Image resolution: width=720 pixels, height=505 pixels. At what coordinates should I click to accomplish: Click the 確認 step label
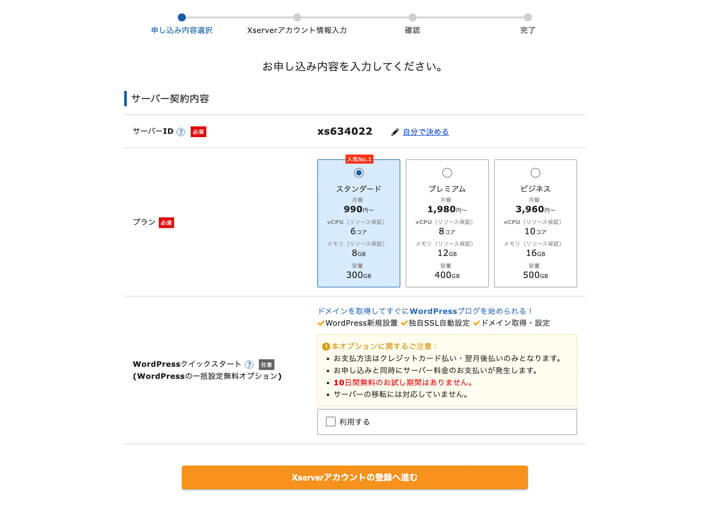pyautogui.click(x=412, y=30)
